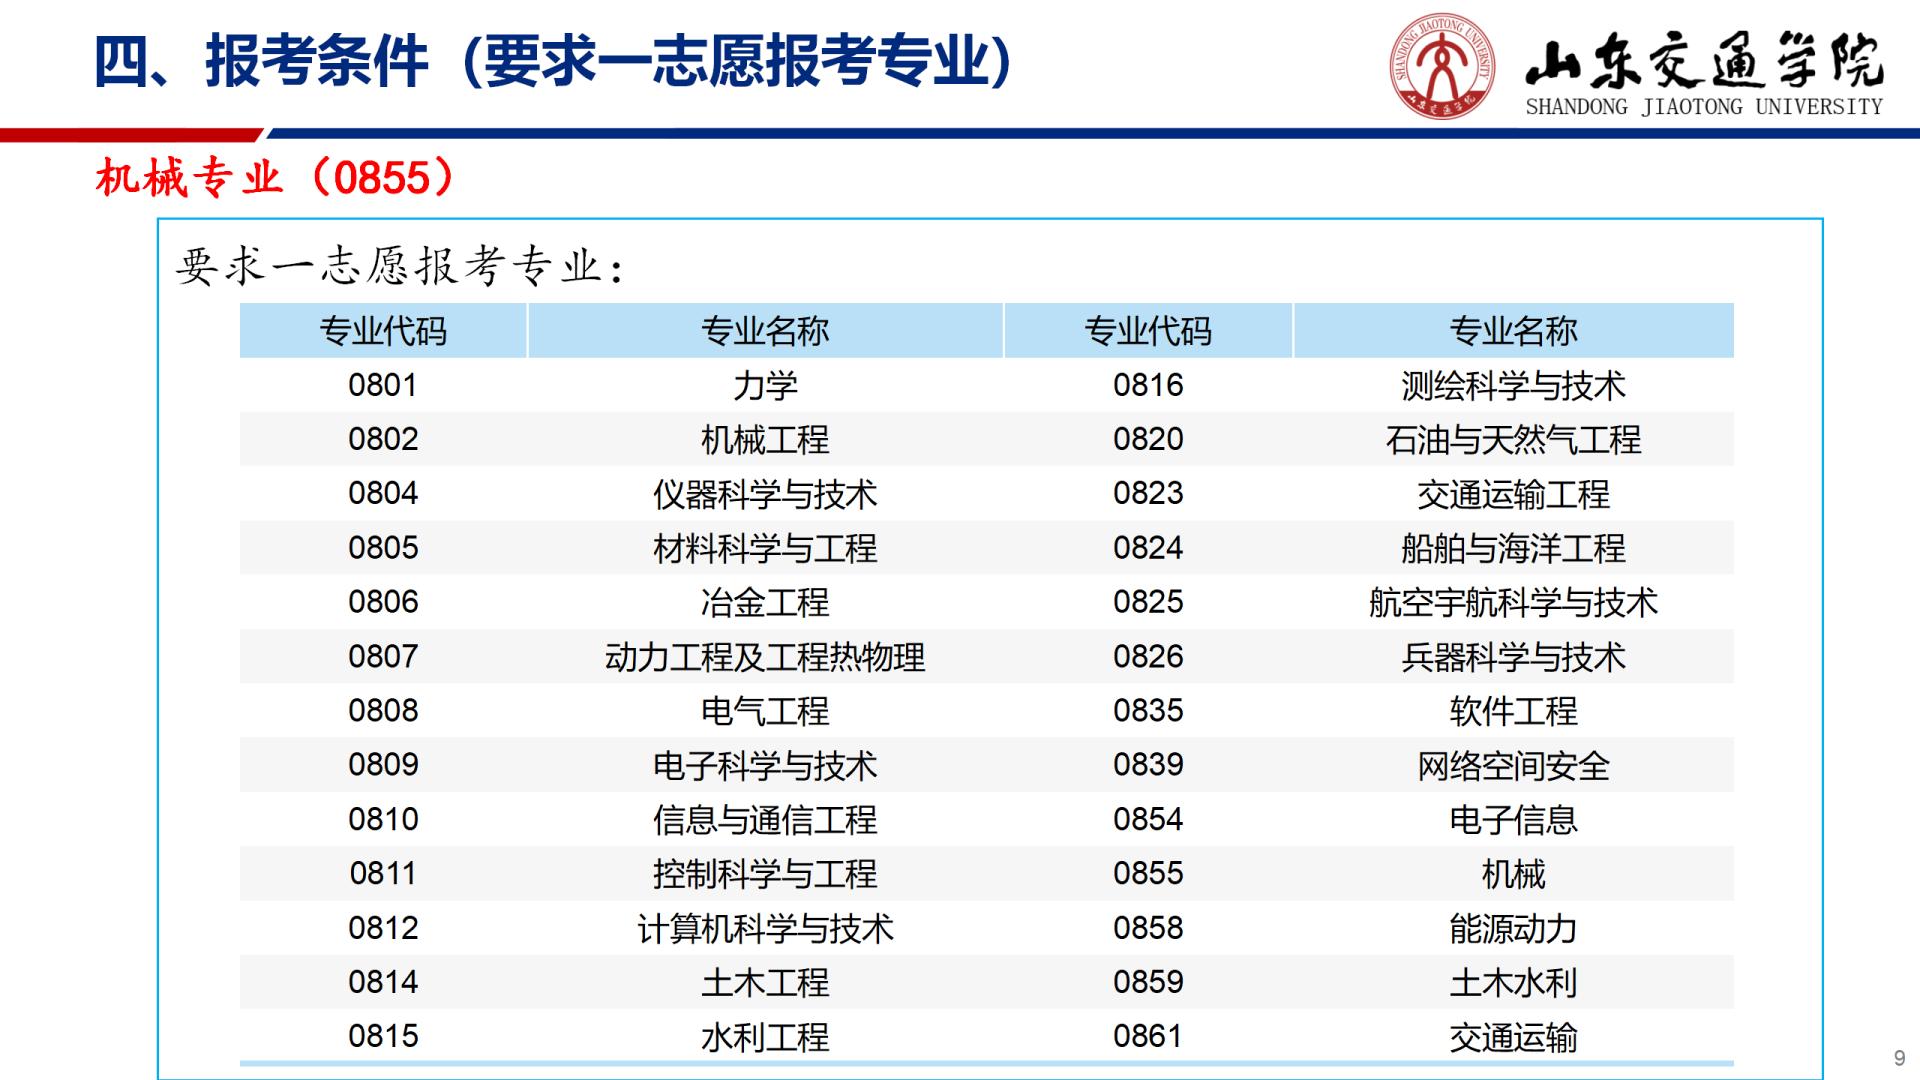Click the 网络空间安全 cell
Viewport: 1920px width, 1080px height.
point(1513,766)
